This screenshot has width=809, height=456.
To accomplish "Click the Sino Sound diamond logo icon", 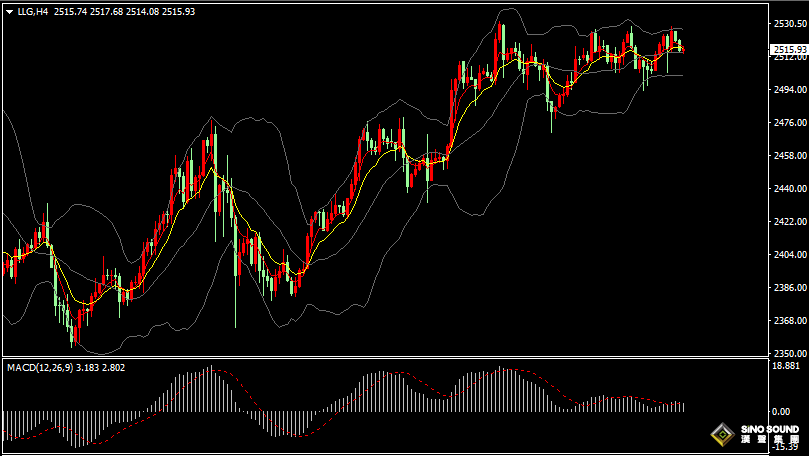I will click(x=722, y=436).
